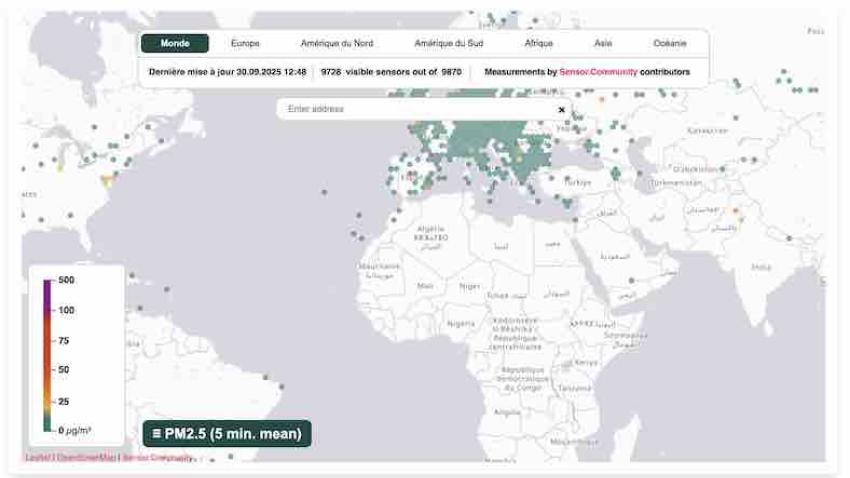Open the PM2.5 (5 min. mean) layer menu
850x478 pixels.
[227, 433]
